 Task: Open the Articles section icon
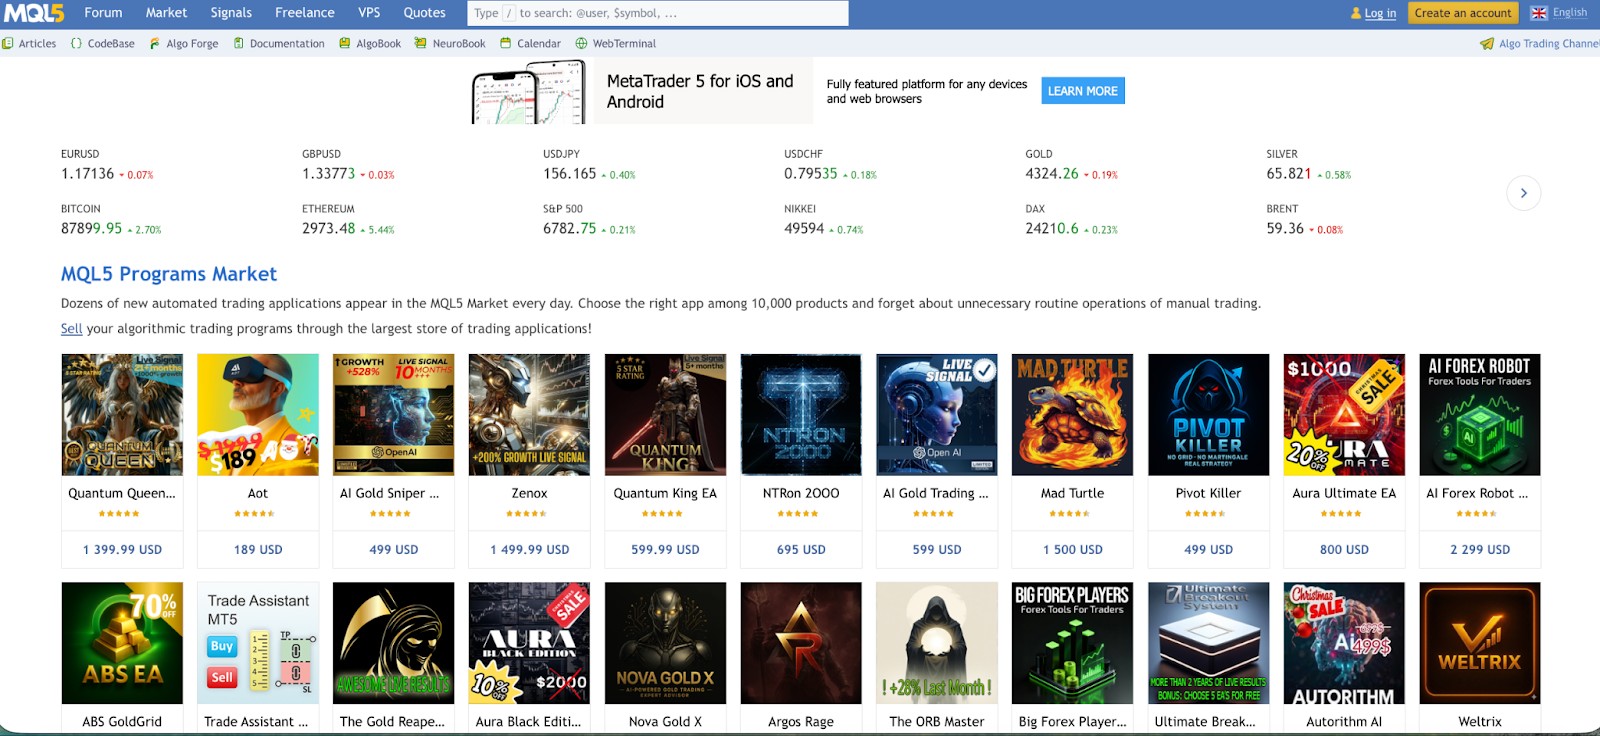[x=8, y=43]
